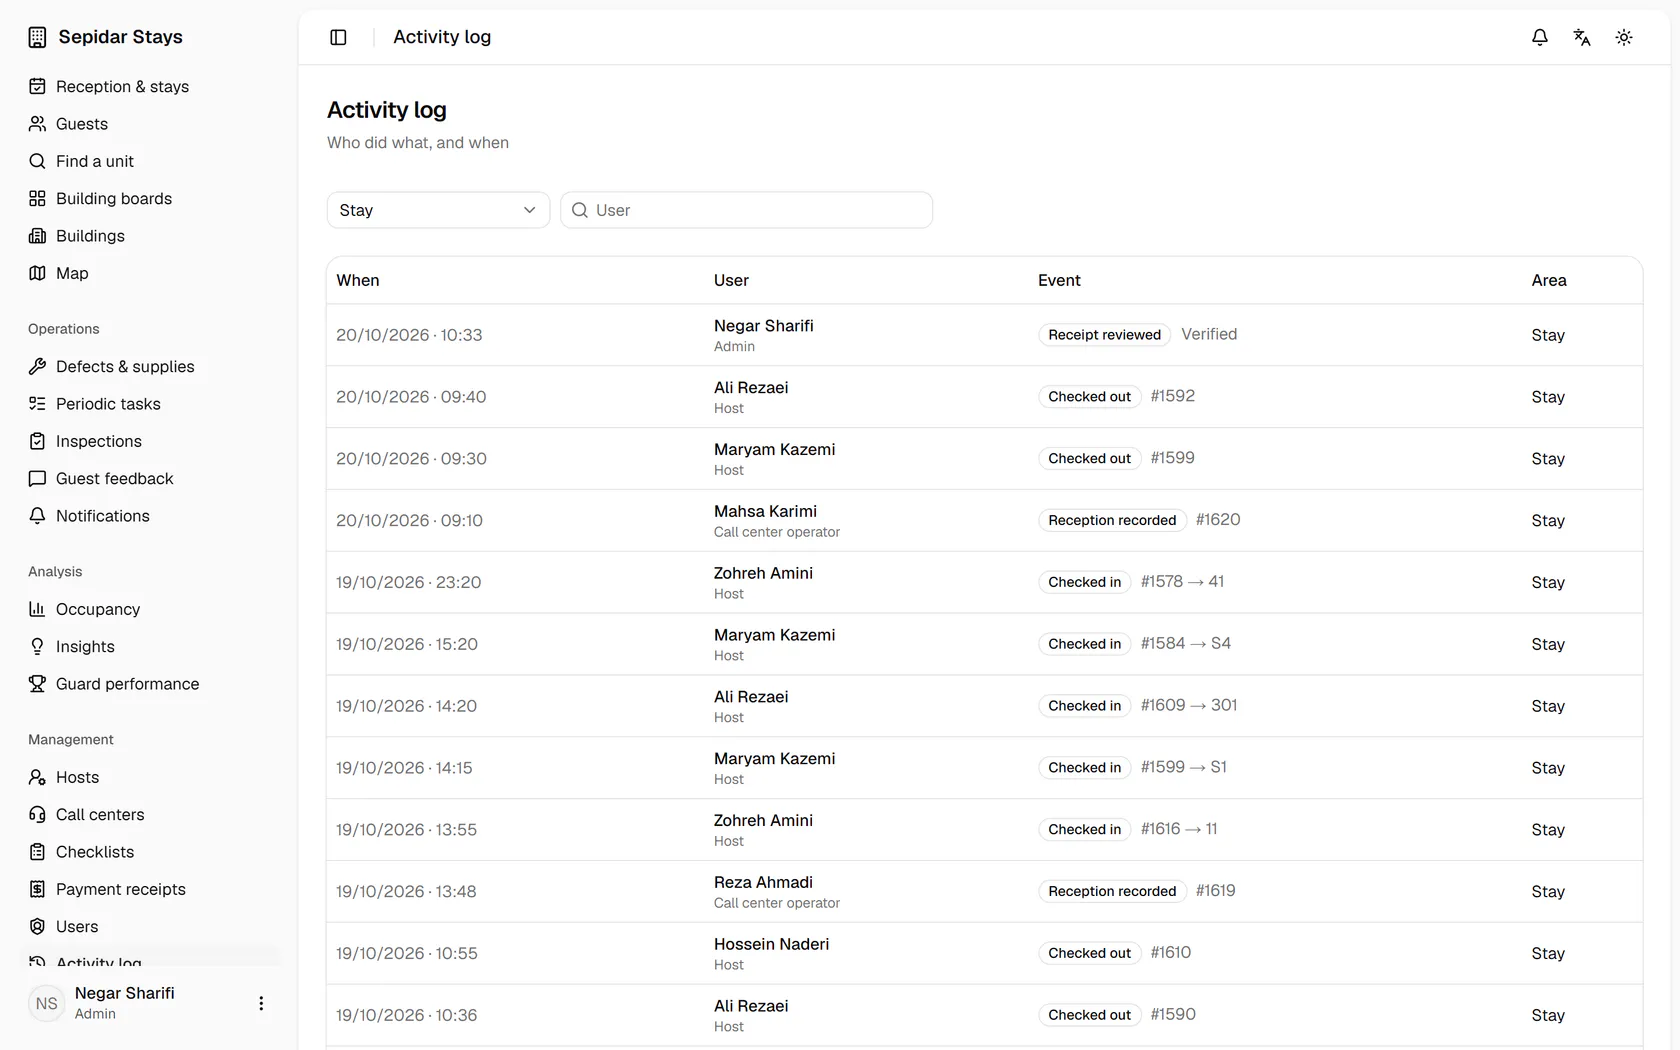This screenshot has height=1050, width=1680.
Task: Click stay reference #1619
Action: 1215,891
